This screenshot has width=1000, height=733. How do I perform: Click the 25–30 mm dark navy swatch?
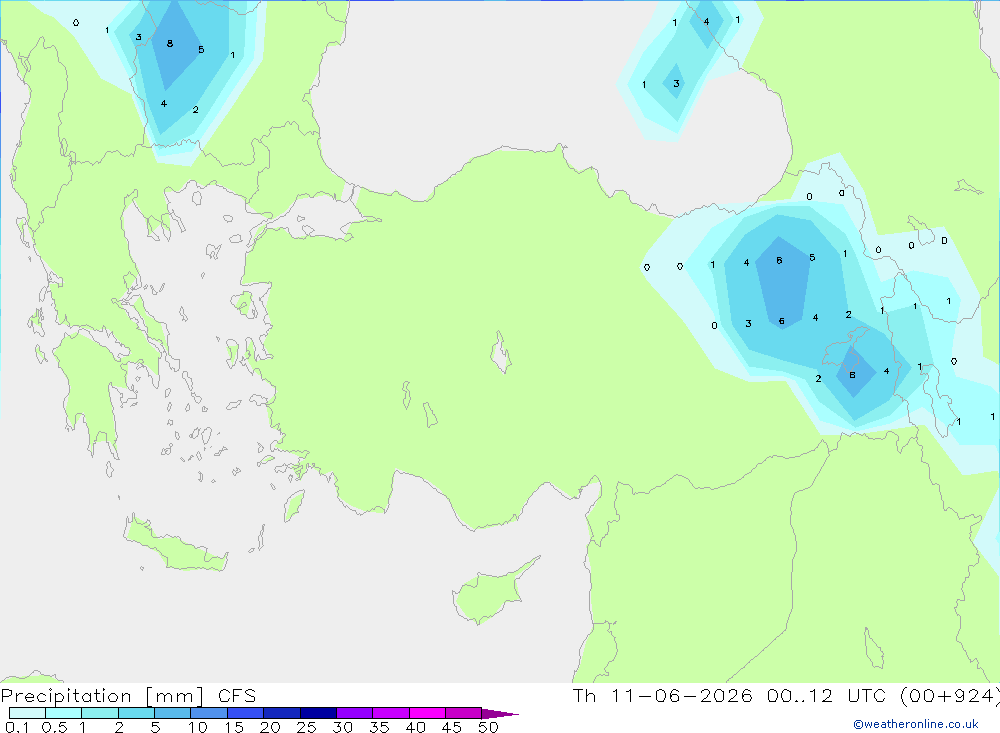318,713
